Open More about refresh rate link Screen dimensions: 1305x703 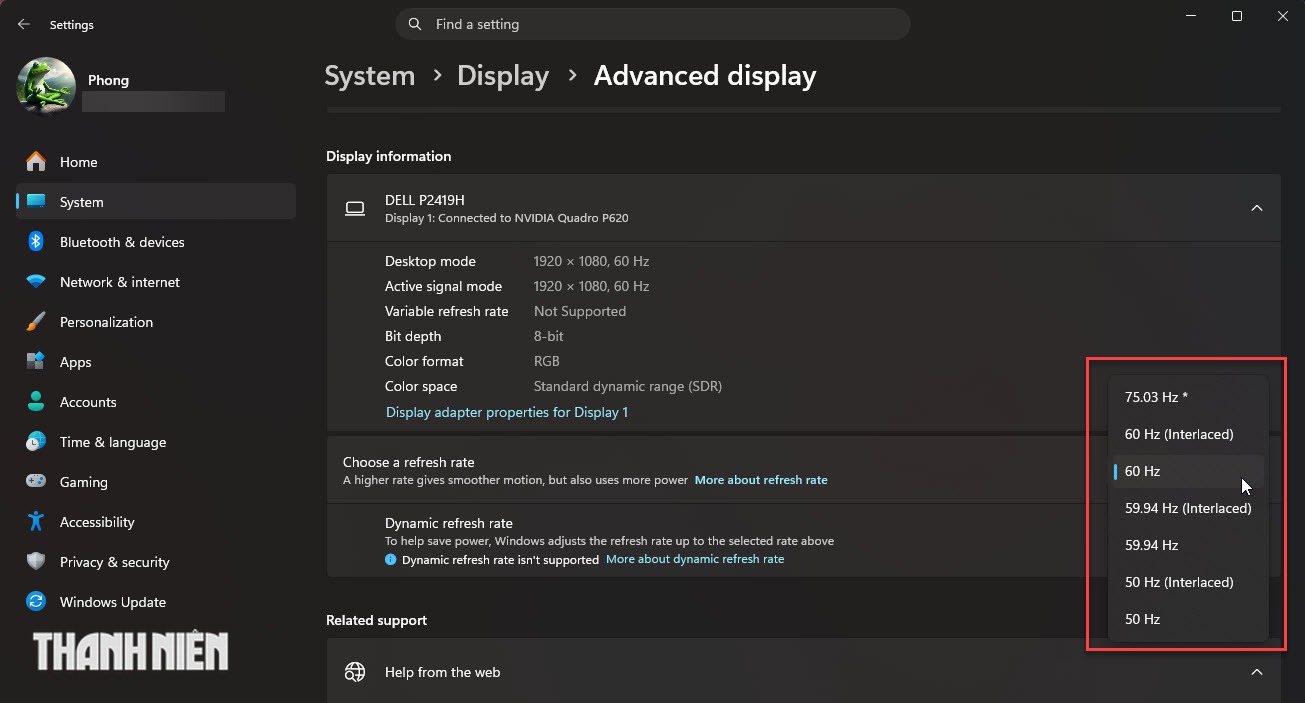click(761, 480)
